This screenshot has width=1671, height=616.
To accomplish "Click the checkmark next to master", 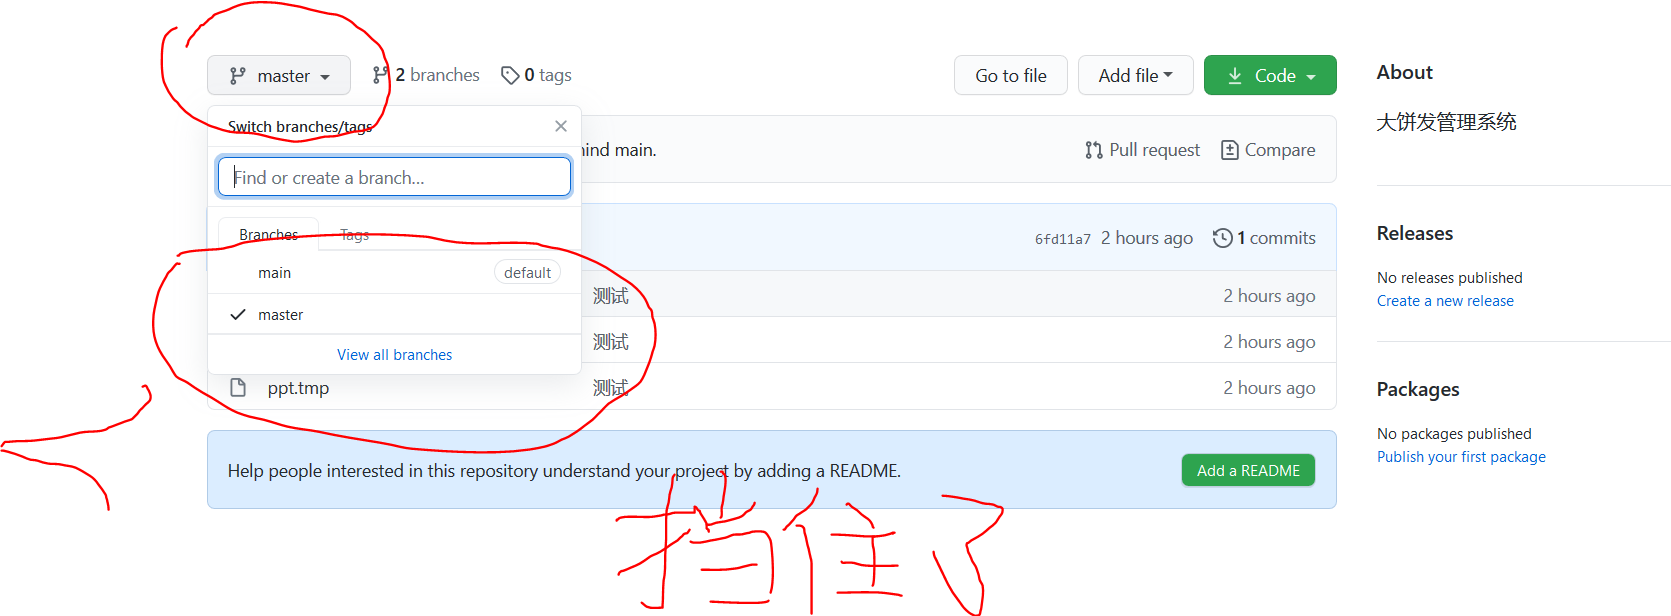I will (237, 314).
